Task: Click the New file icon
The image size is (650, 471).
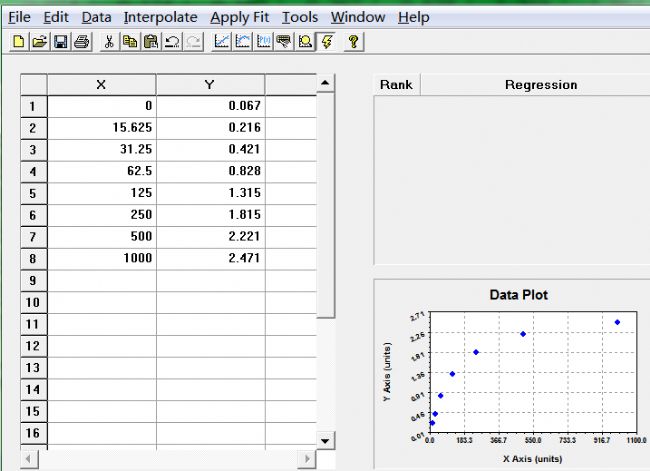Action: point(18,41)
